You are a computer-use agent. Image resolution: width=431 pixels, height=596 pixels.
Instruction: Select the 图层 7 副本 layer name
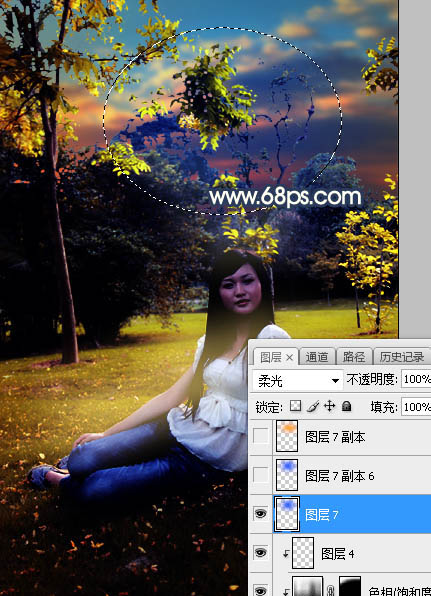pos(335,437)
